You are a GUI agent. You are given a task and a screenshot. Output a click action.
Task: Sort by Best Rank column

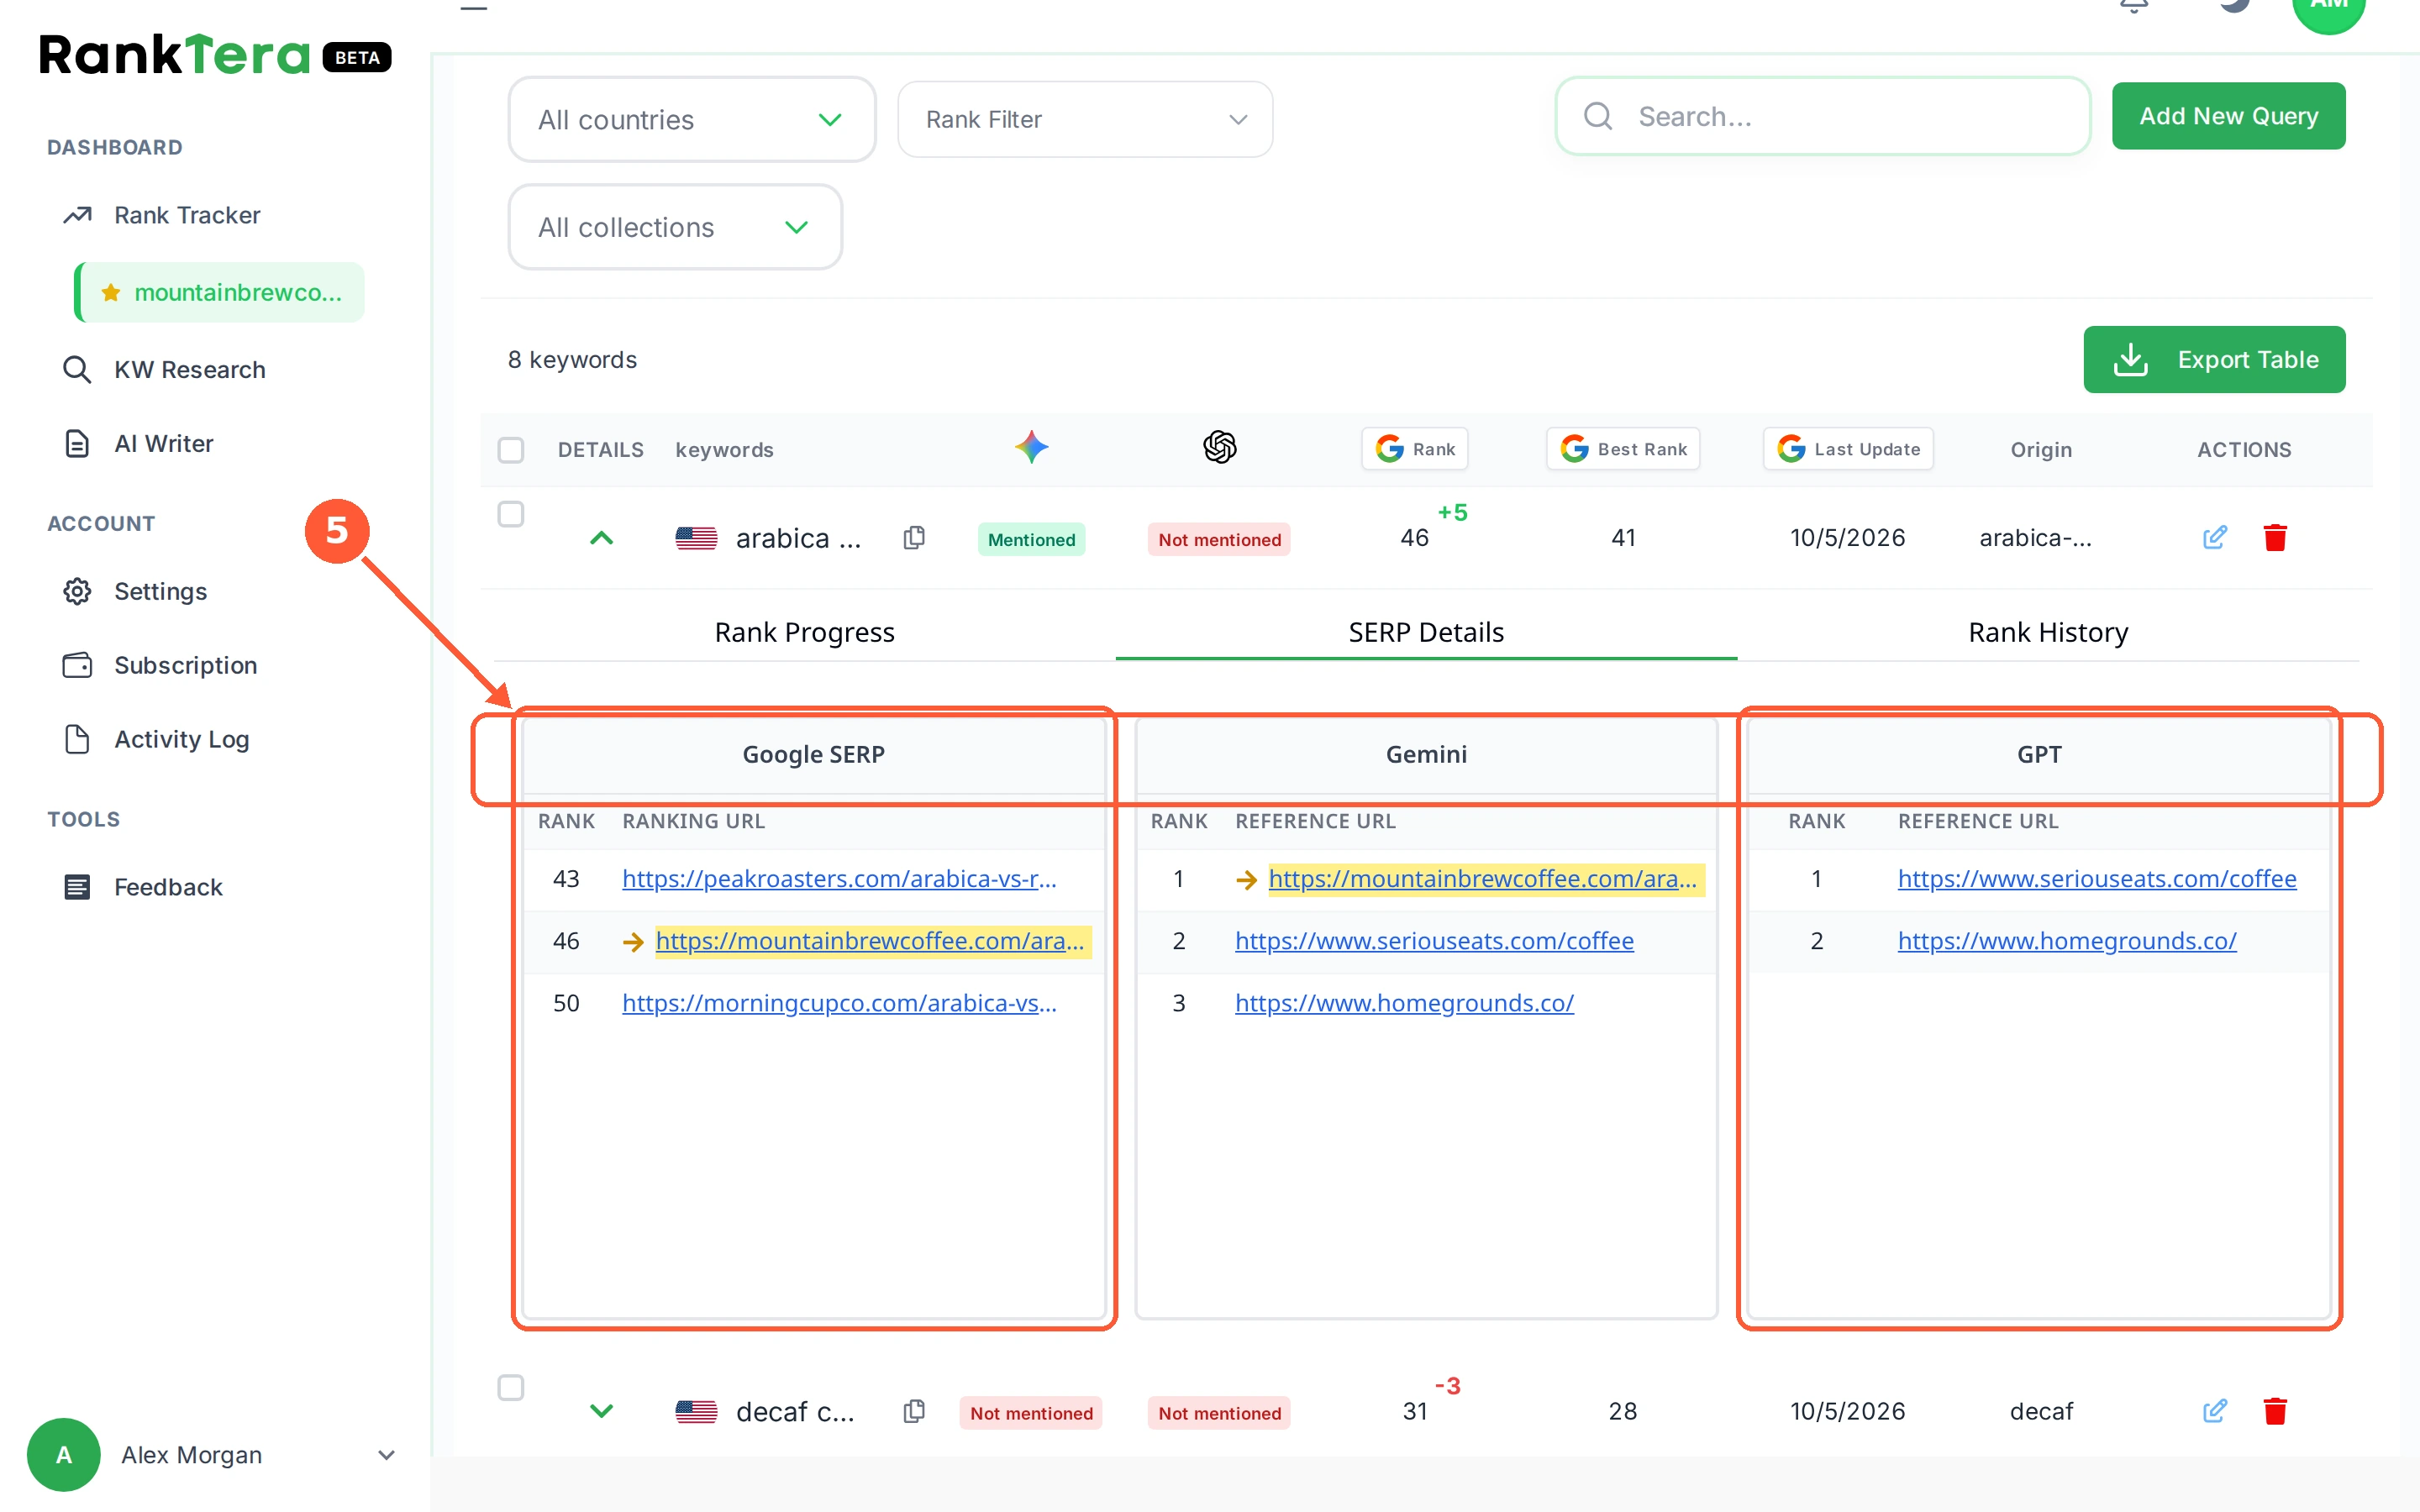click(1622, 449)
